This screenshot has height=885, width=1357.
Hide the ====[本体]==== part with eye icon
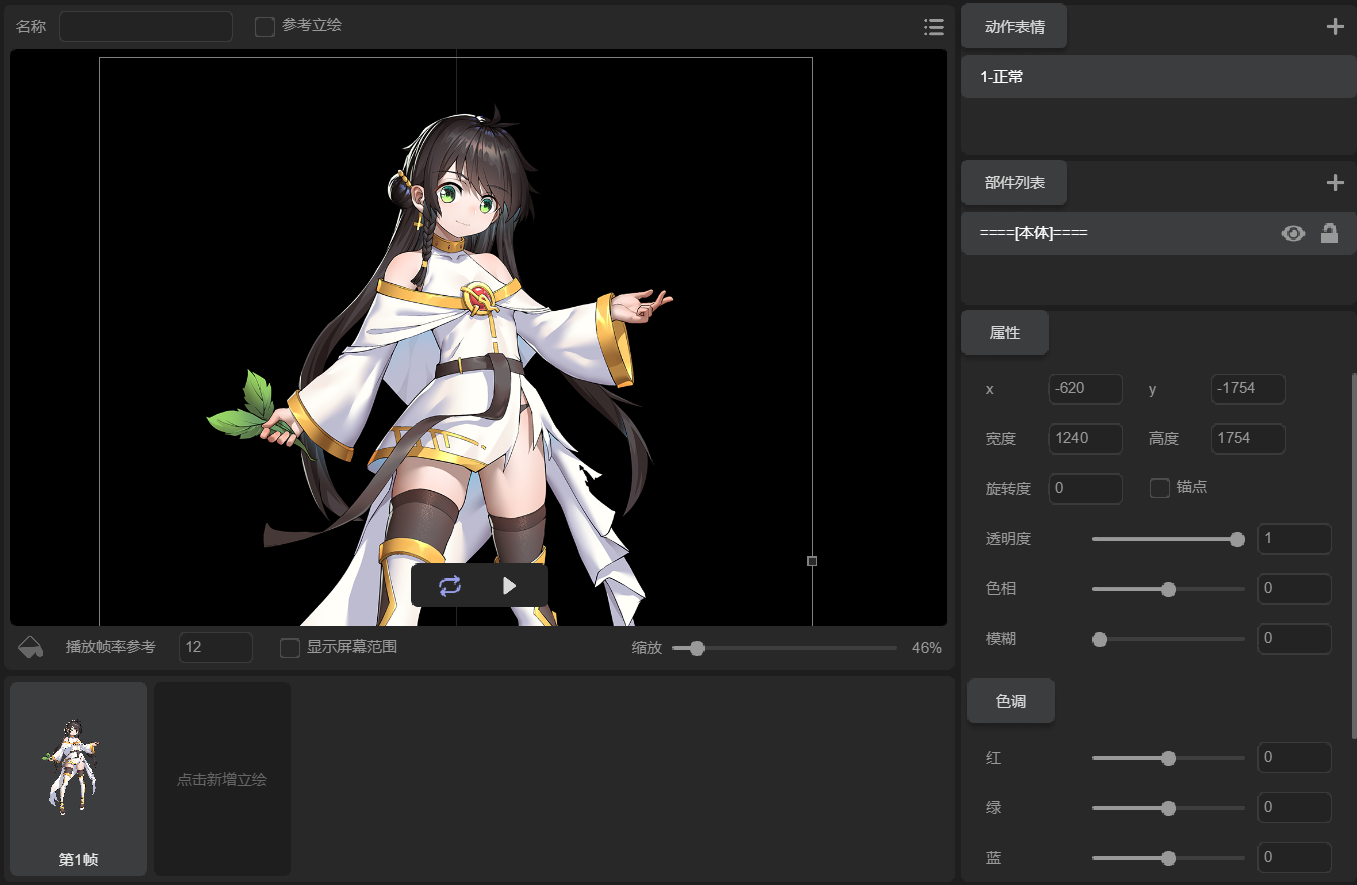point(1293,234)
